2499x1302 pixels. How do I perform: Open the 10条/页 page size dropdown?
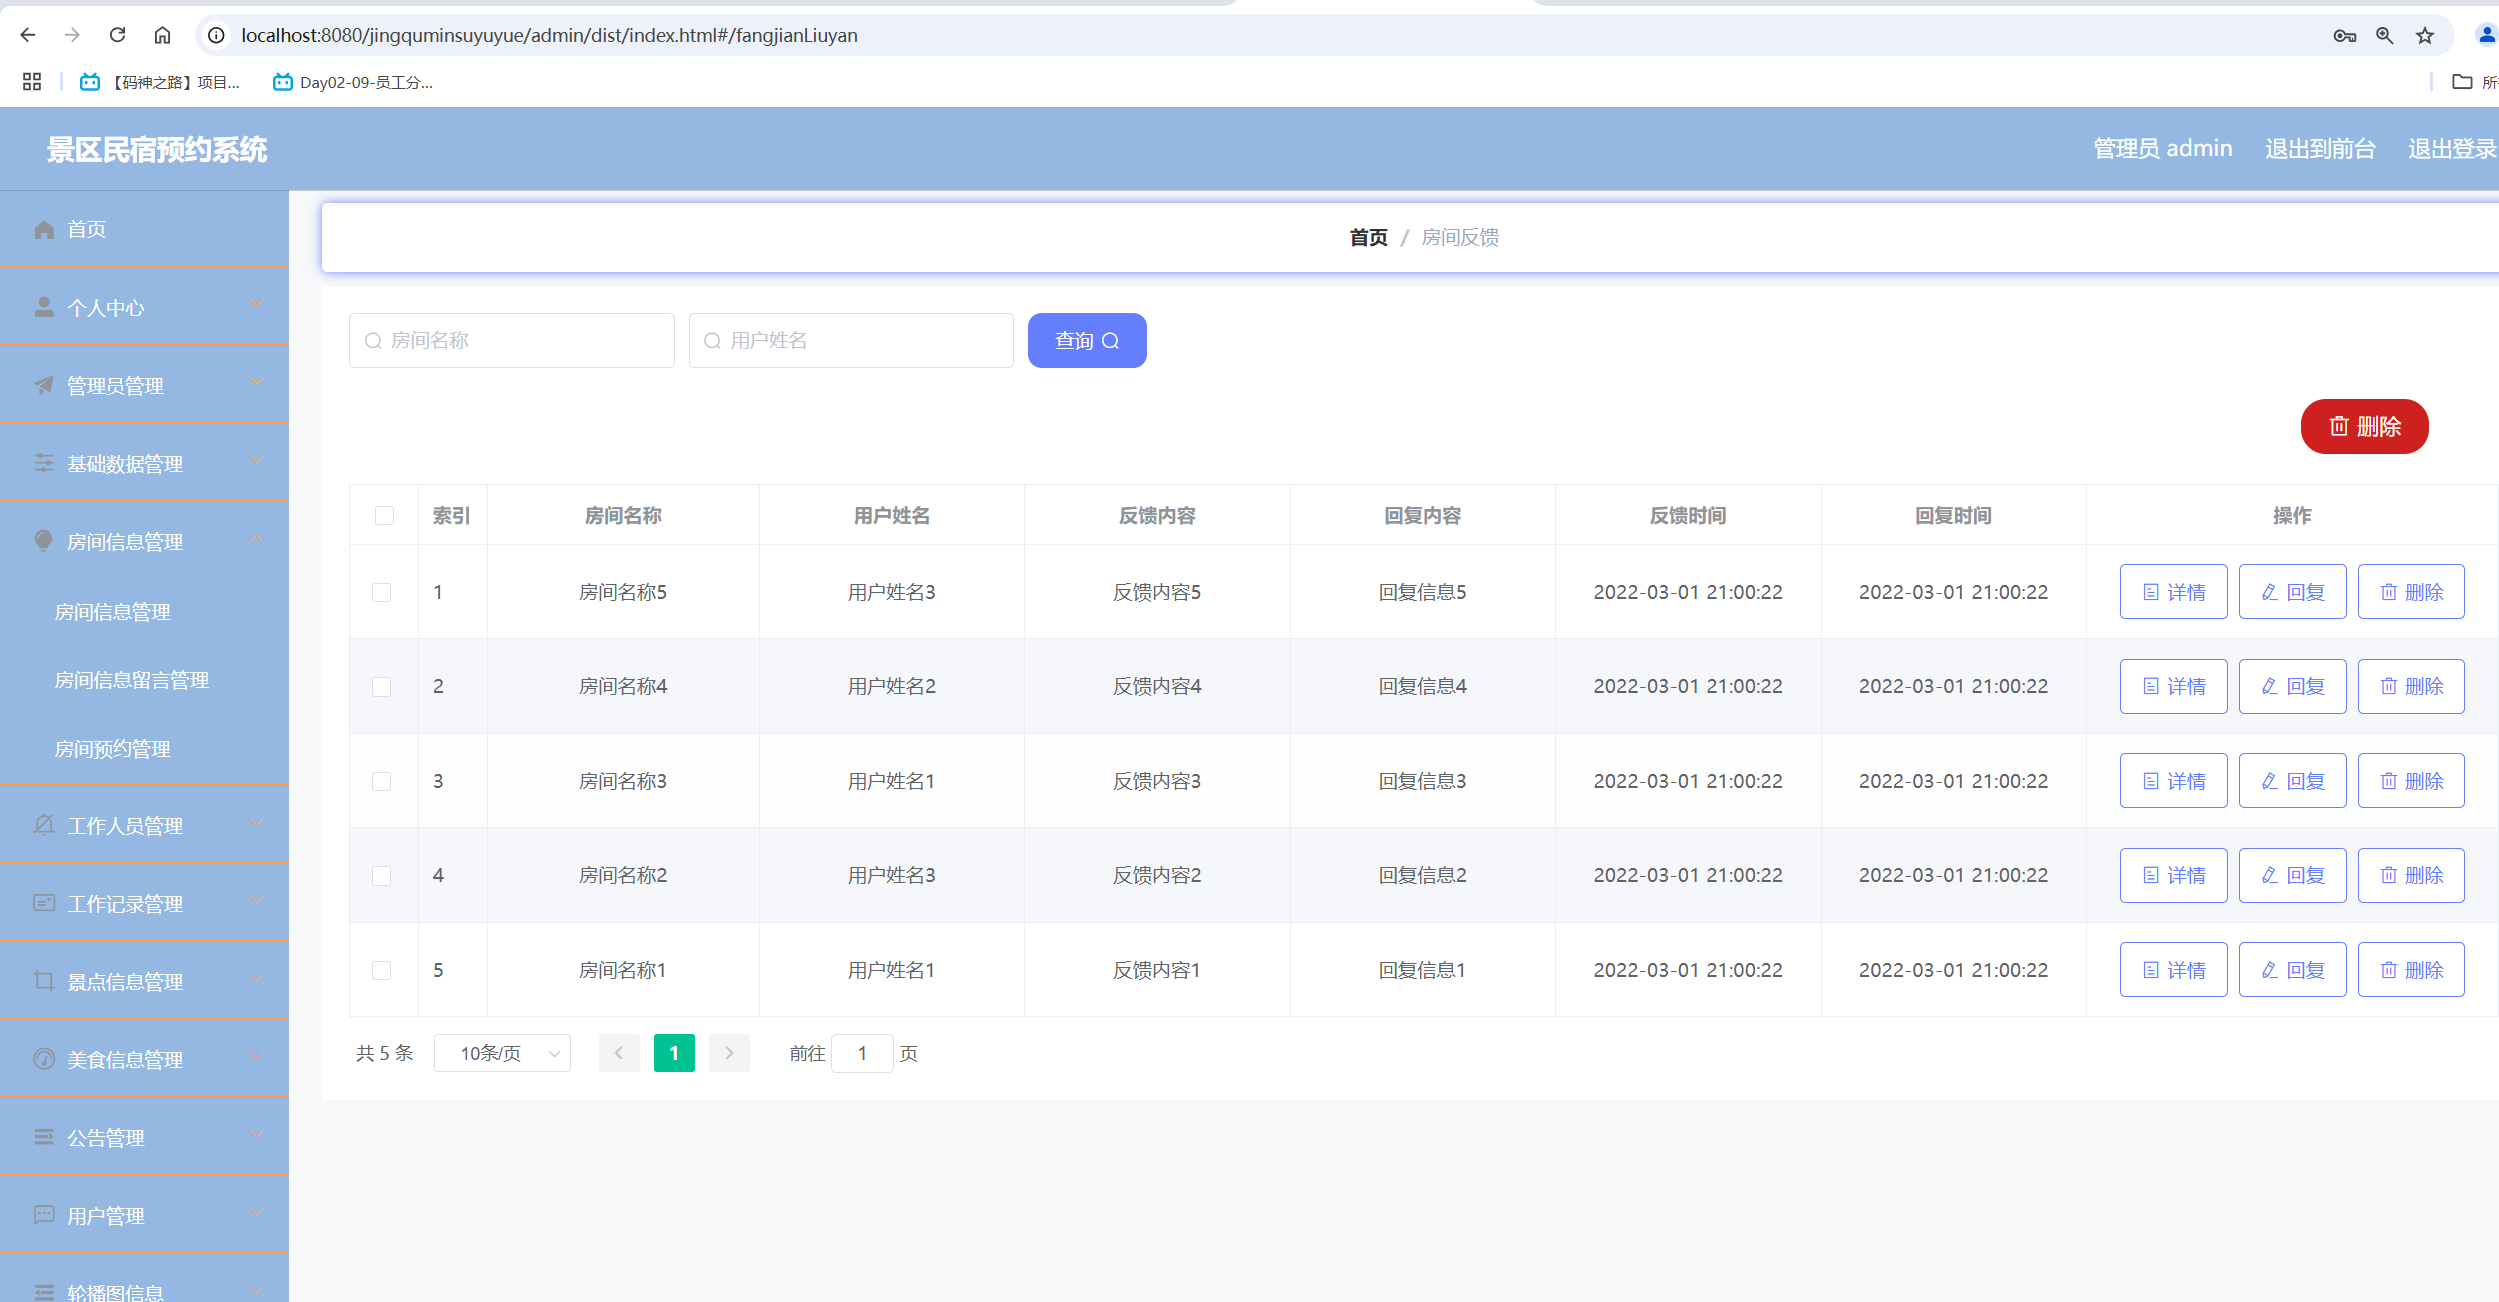[502, 1053]
